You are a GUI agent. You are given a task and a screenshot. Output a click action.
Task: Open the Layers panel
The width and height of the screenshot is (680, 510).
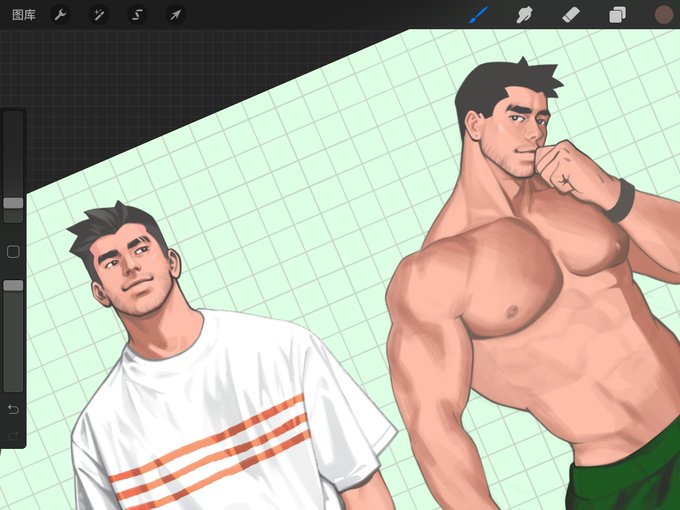click(617, 15)
